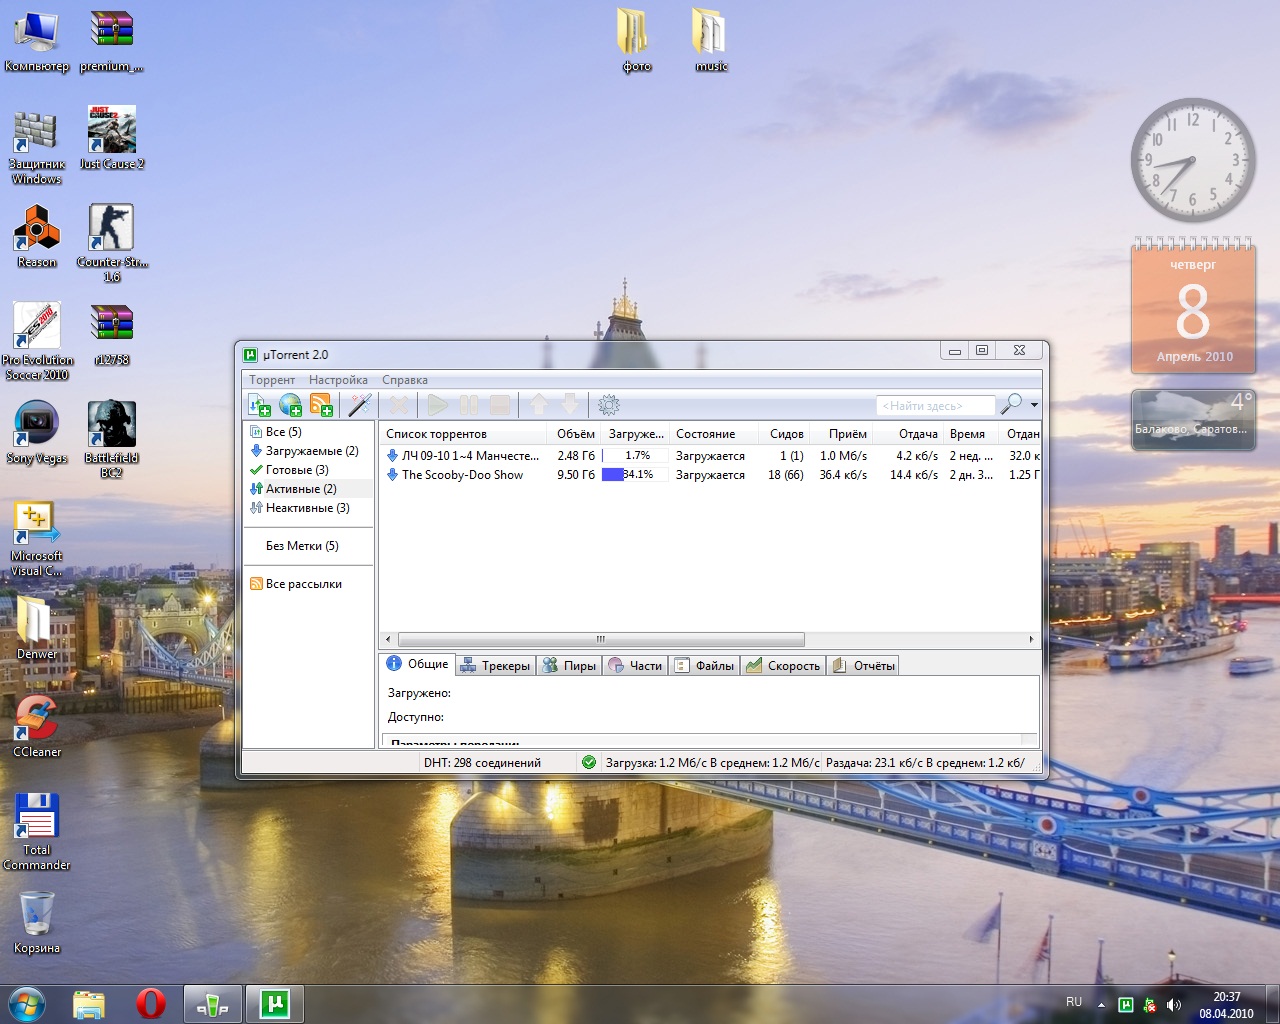Click the search magnifier icon
Image resolution: width=1280 pixels, height=1024 pixels.
pos(1011,404)
